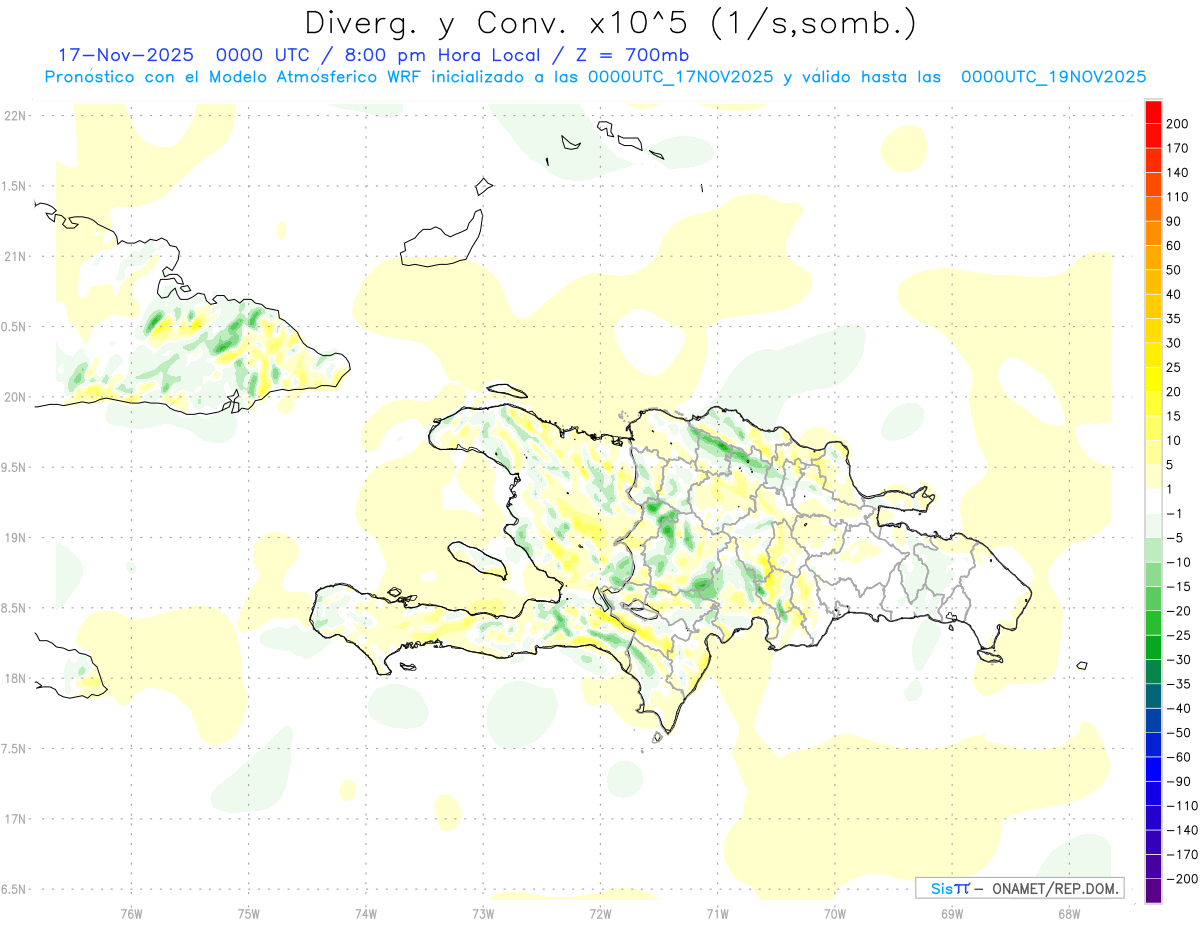Click the 76W longitude label
This screenshot has width=1200, height=927.
pos(131,913)
